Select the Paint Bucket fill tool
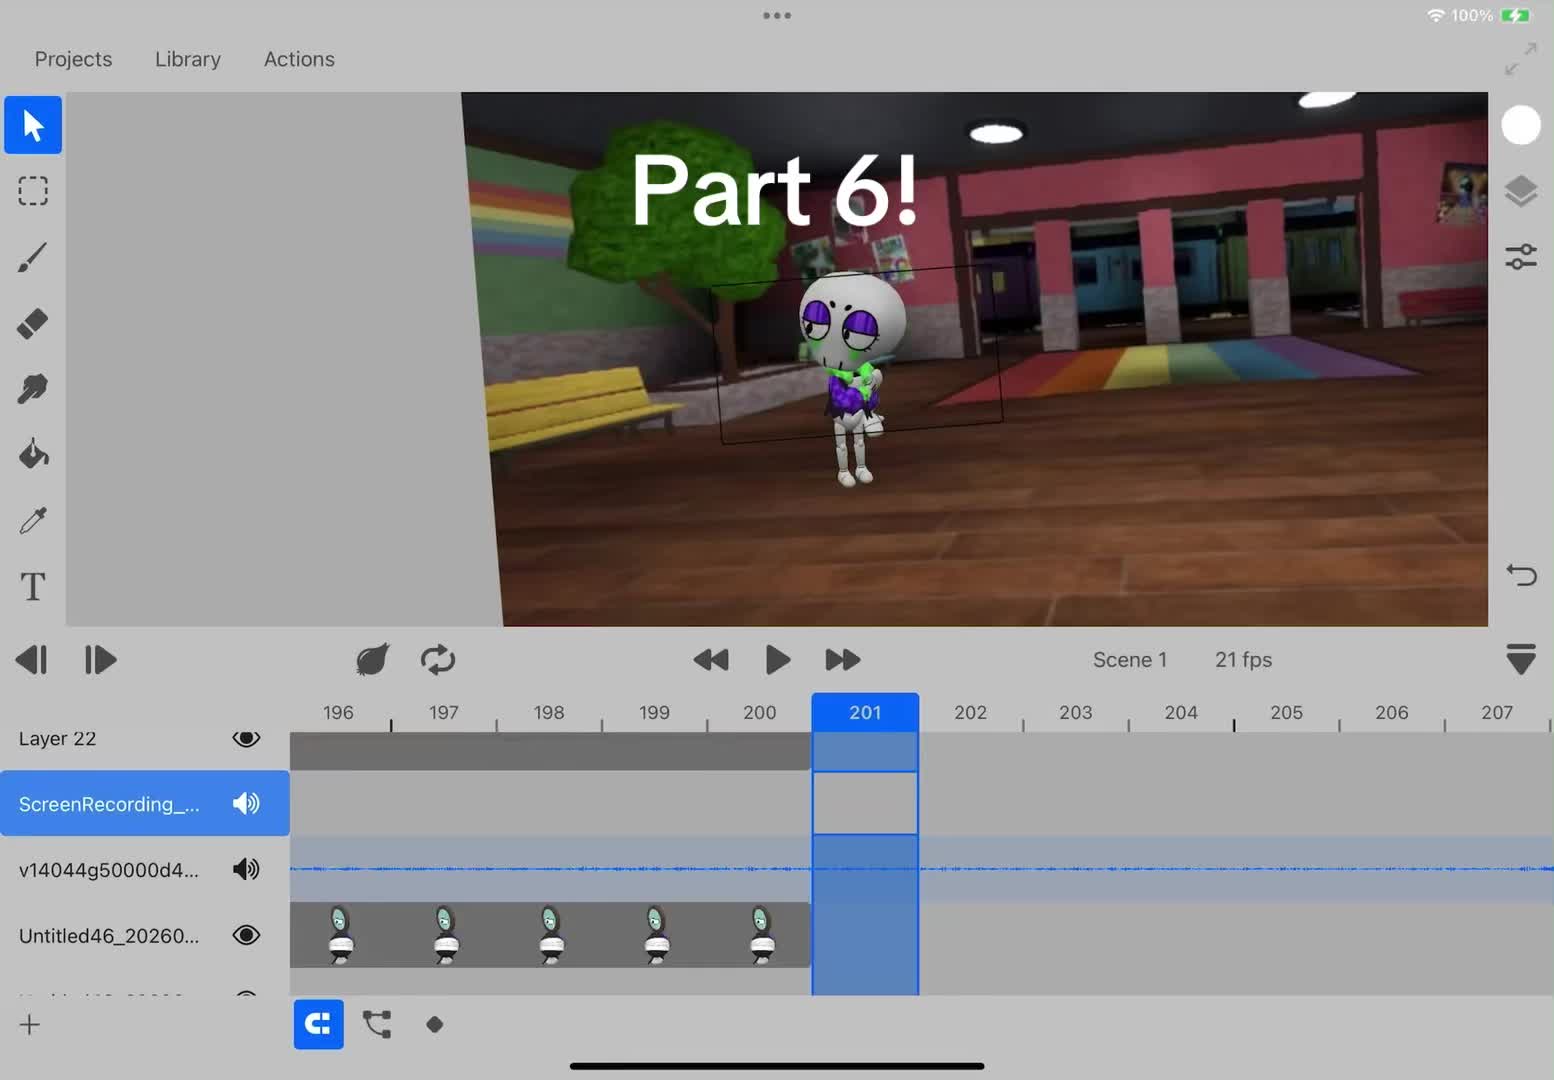Image resolution: width=1554 pixels, height=1080 pixels. point(32,454)
